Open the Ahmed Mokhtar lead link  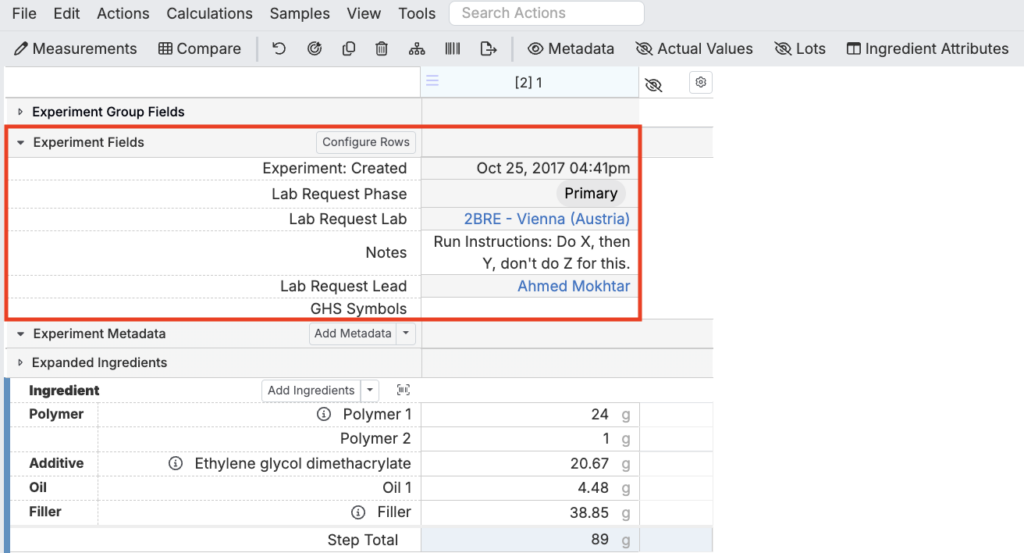point(573,286)
